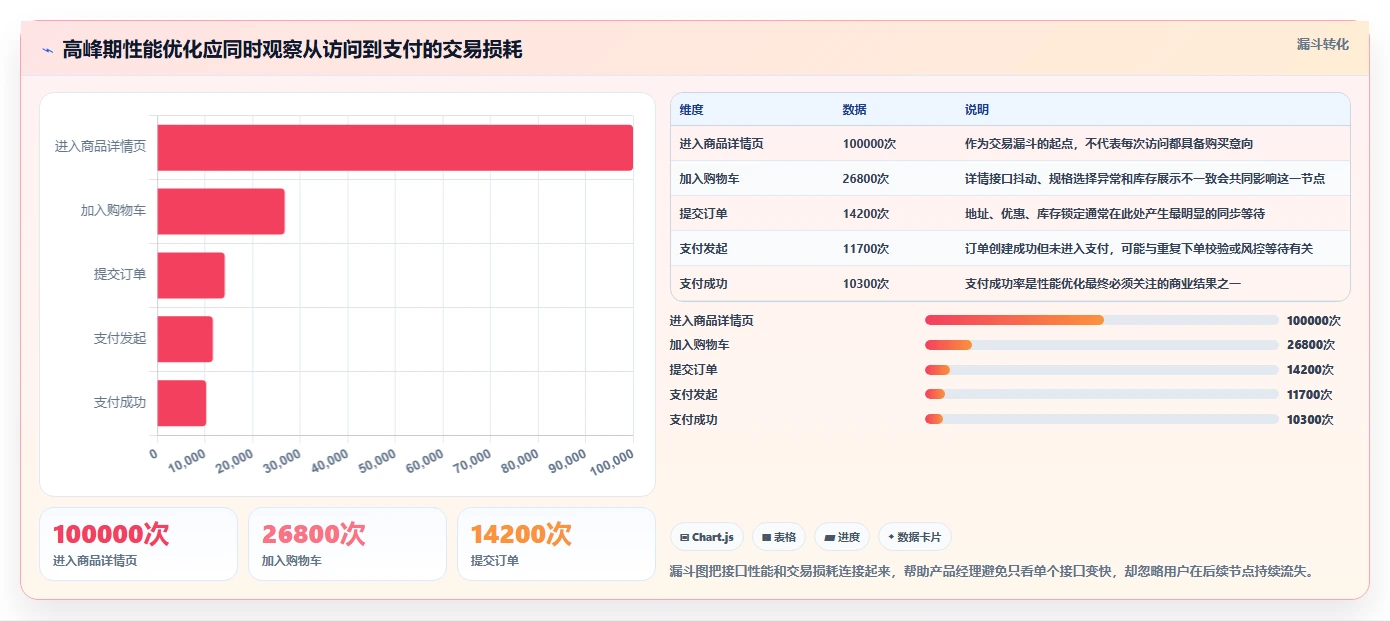The image size is (1390, 621).
Task: Click the 11700次 value beside the progress bar
Action: tap(1310, 395)
